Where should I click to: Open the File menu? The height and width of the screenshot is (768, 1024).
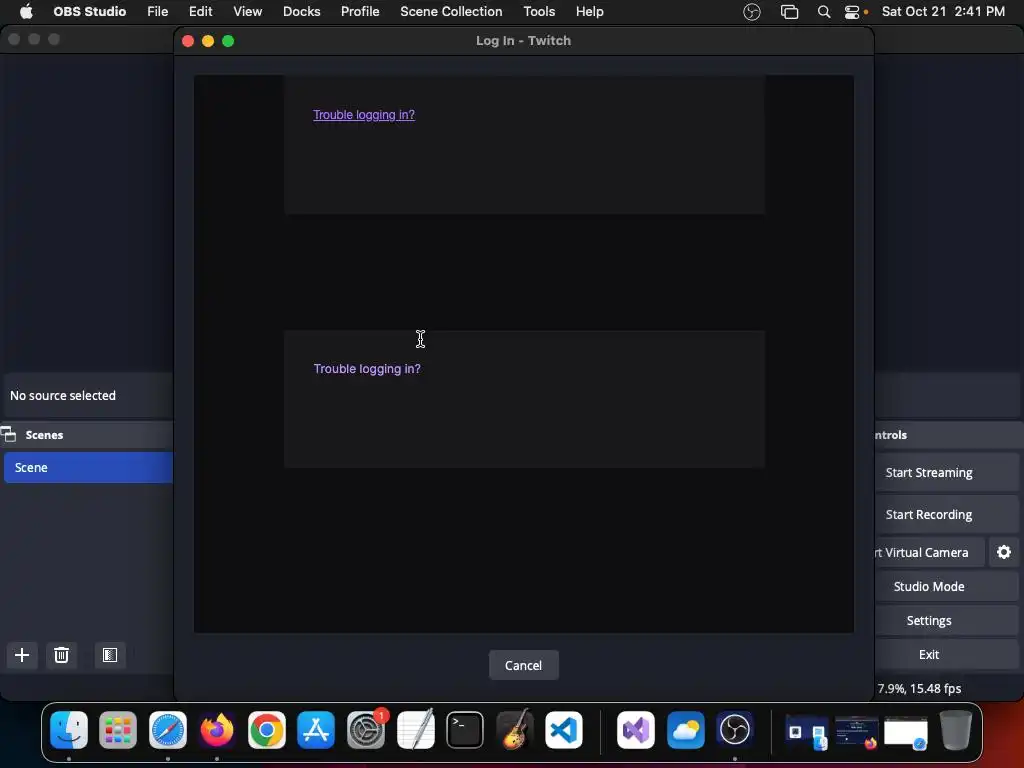(157, 11)
